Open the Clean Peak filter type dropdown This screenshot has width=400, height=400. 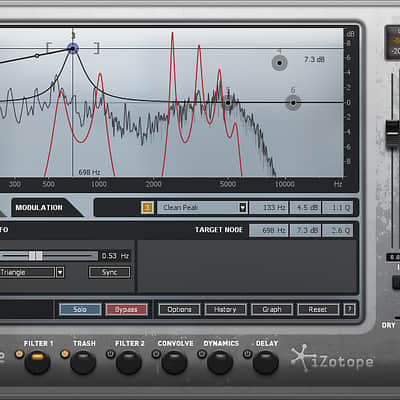coord(243,207)
